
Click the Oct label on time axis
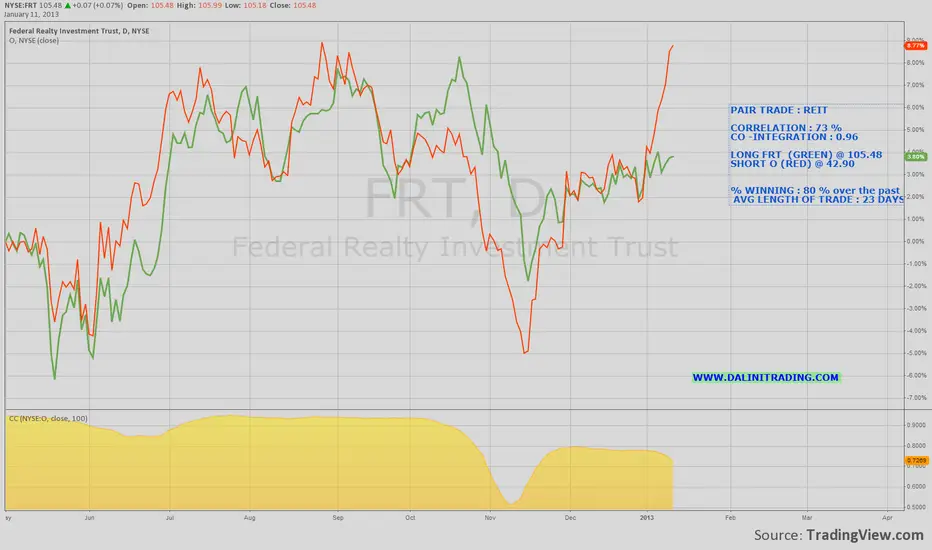pos(410,518)
